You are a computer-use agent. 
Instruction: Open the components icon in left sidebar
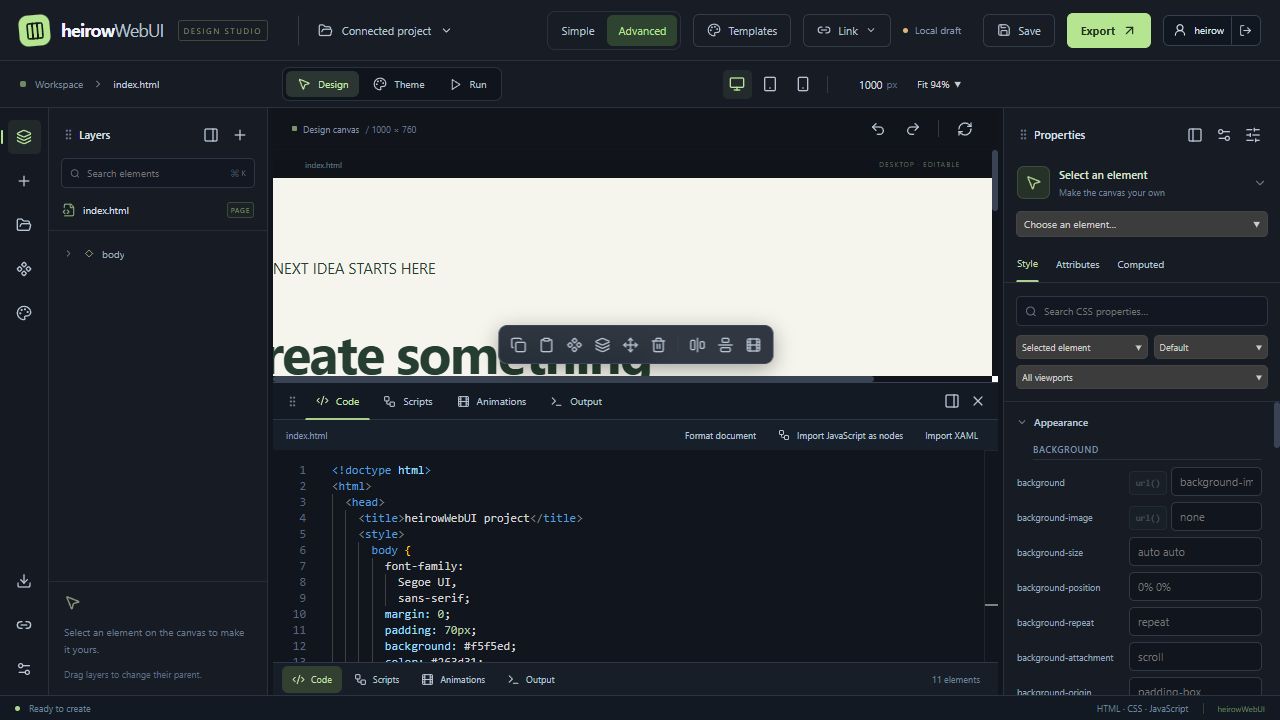tap(24, 269)
